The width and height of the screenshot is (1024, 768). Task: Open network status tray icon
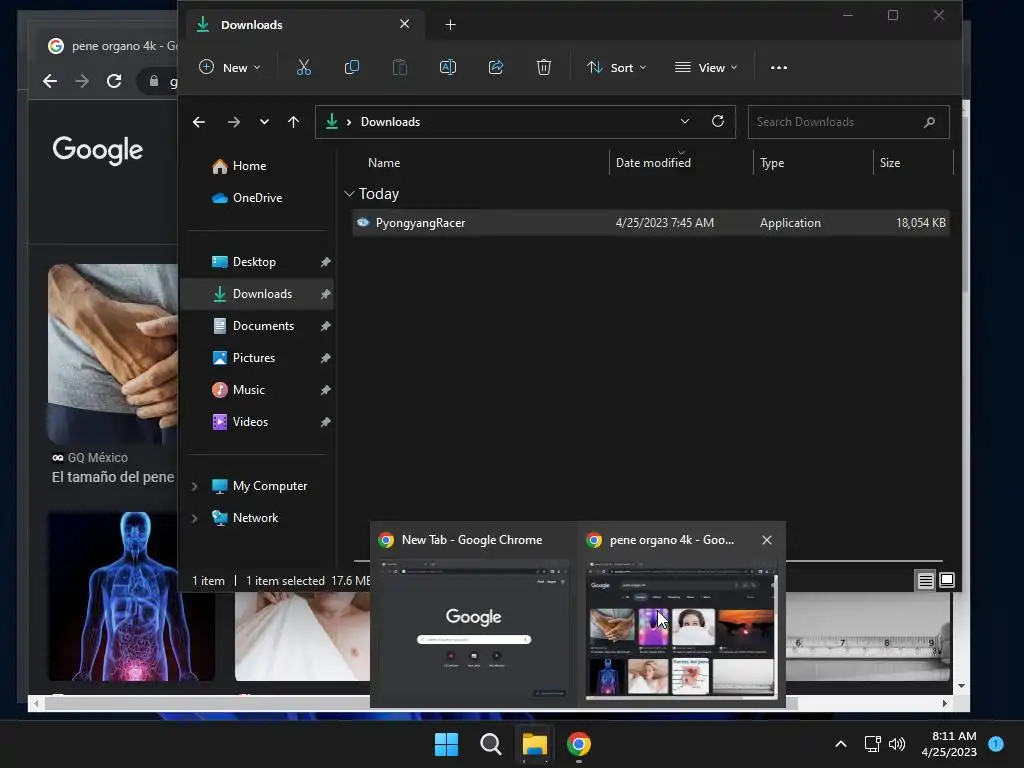(x=872, y=744)
